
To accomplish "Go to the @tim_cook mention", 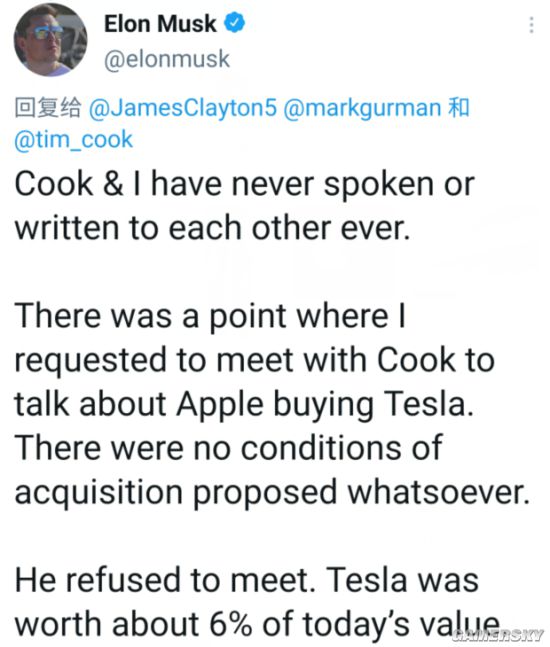I will 73,139.
